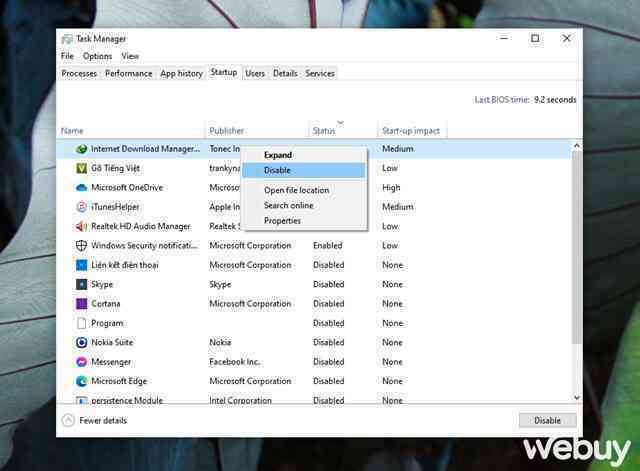Screen dimensions: 640x471
Task: Select the iTunesHelper row name
Action: pyautogui.click(x=115, y=207)
